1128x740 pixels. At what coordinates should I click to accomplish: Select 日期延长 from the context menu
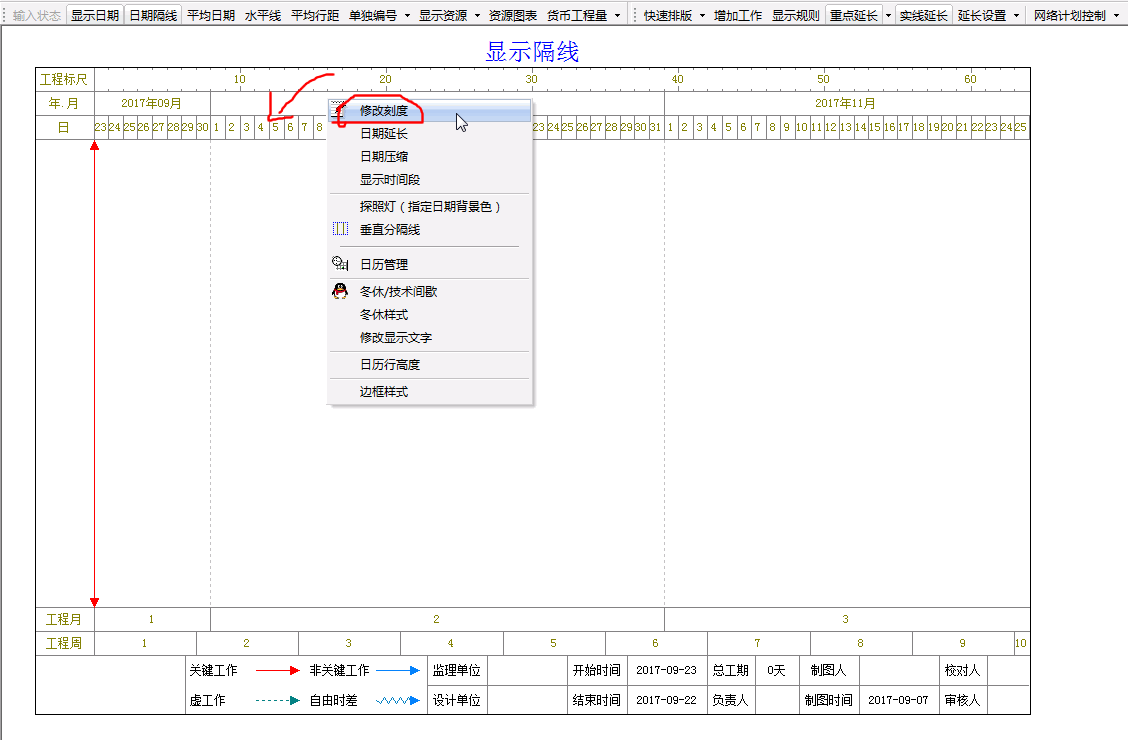pos(384,133)
